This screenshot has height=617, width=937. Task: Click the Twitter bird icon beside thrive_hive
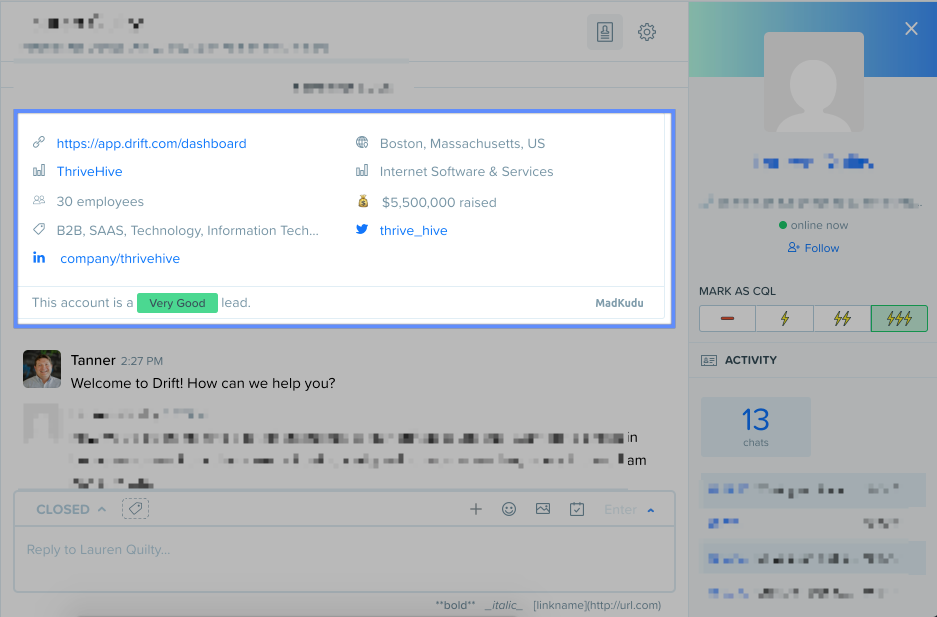coord(361,229)
